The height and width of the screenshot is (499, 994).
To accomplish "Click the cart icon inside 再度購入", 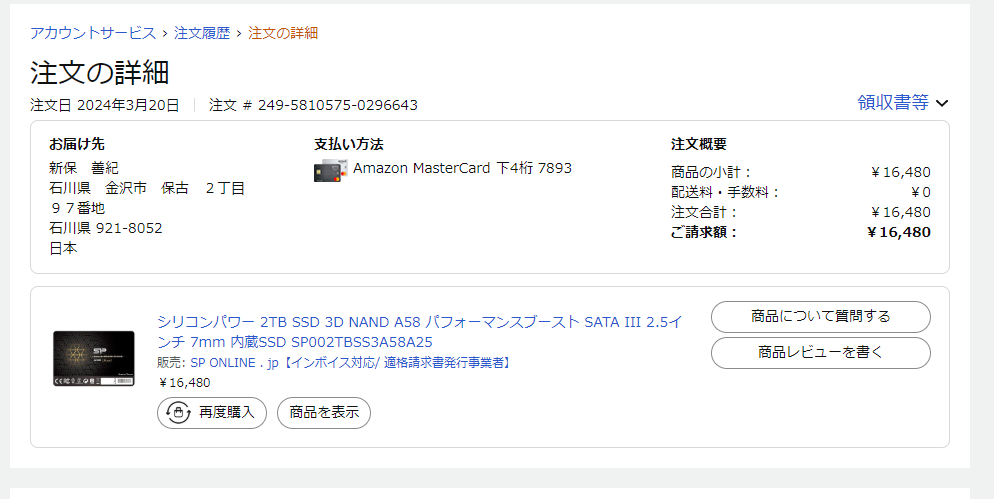I will 179,412.
